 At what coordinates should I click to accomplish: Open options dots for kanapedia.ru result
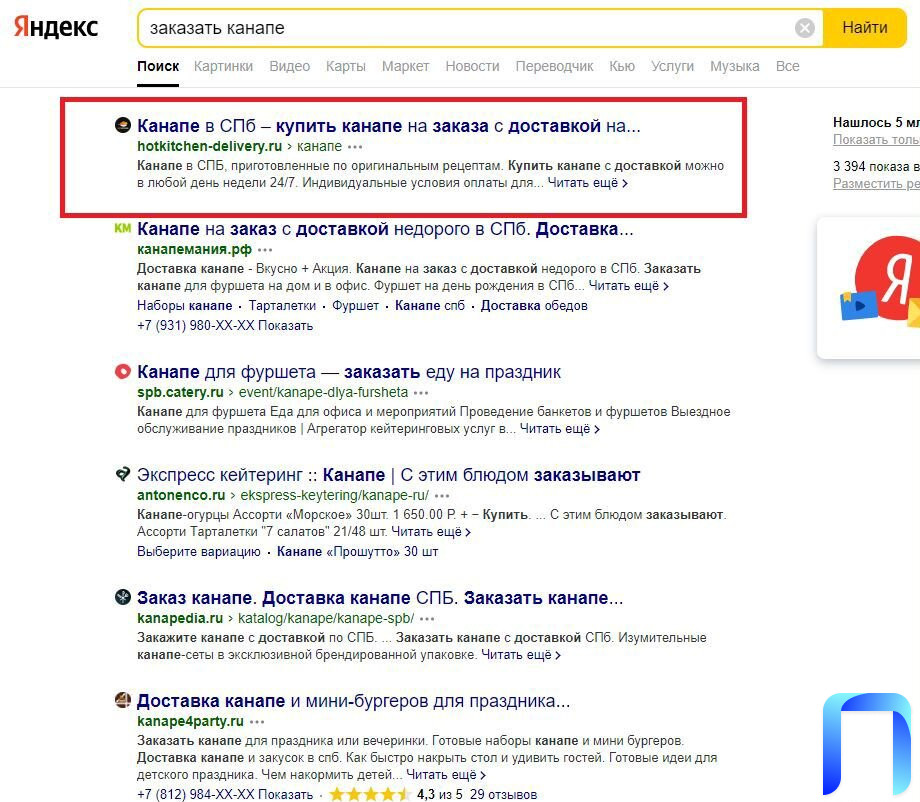(x=427, y=619)
